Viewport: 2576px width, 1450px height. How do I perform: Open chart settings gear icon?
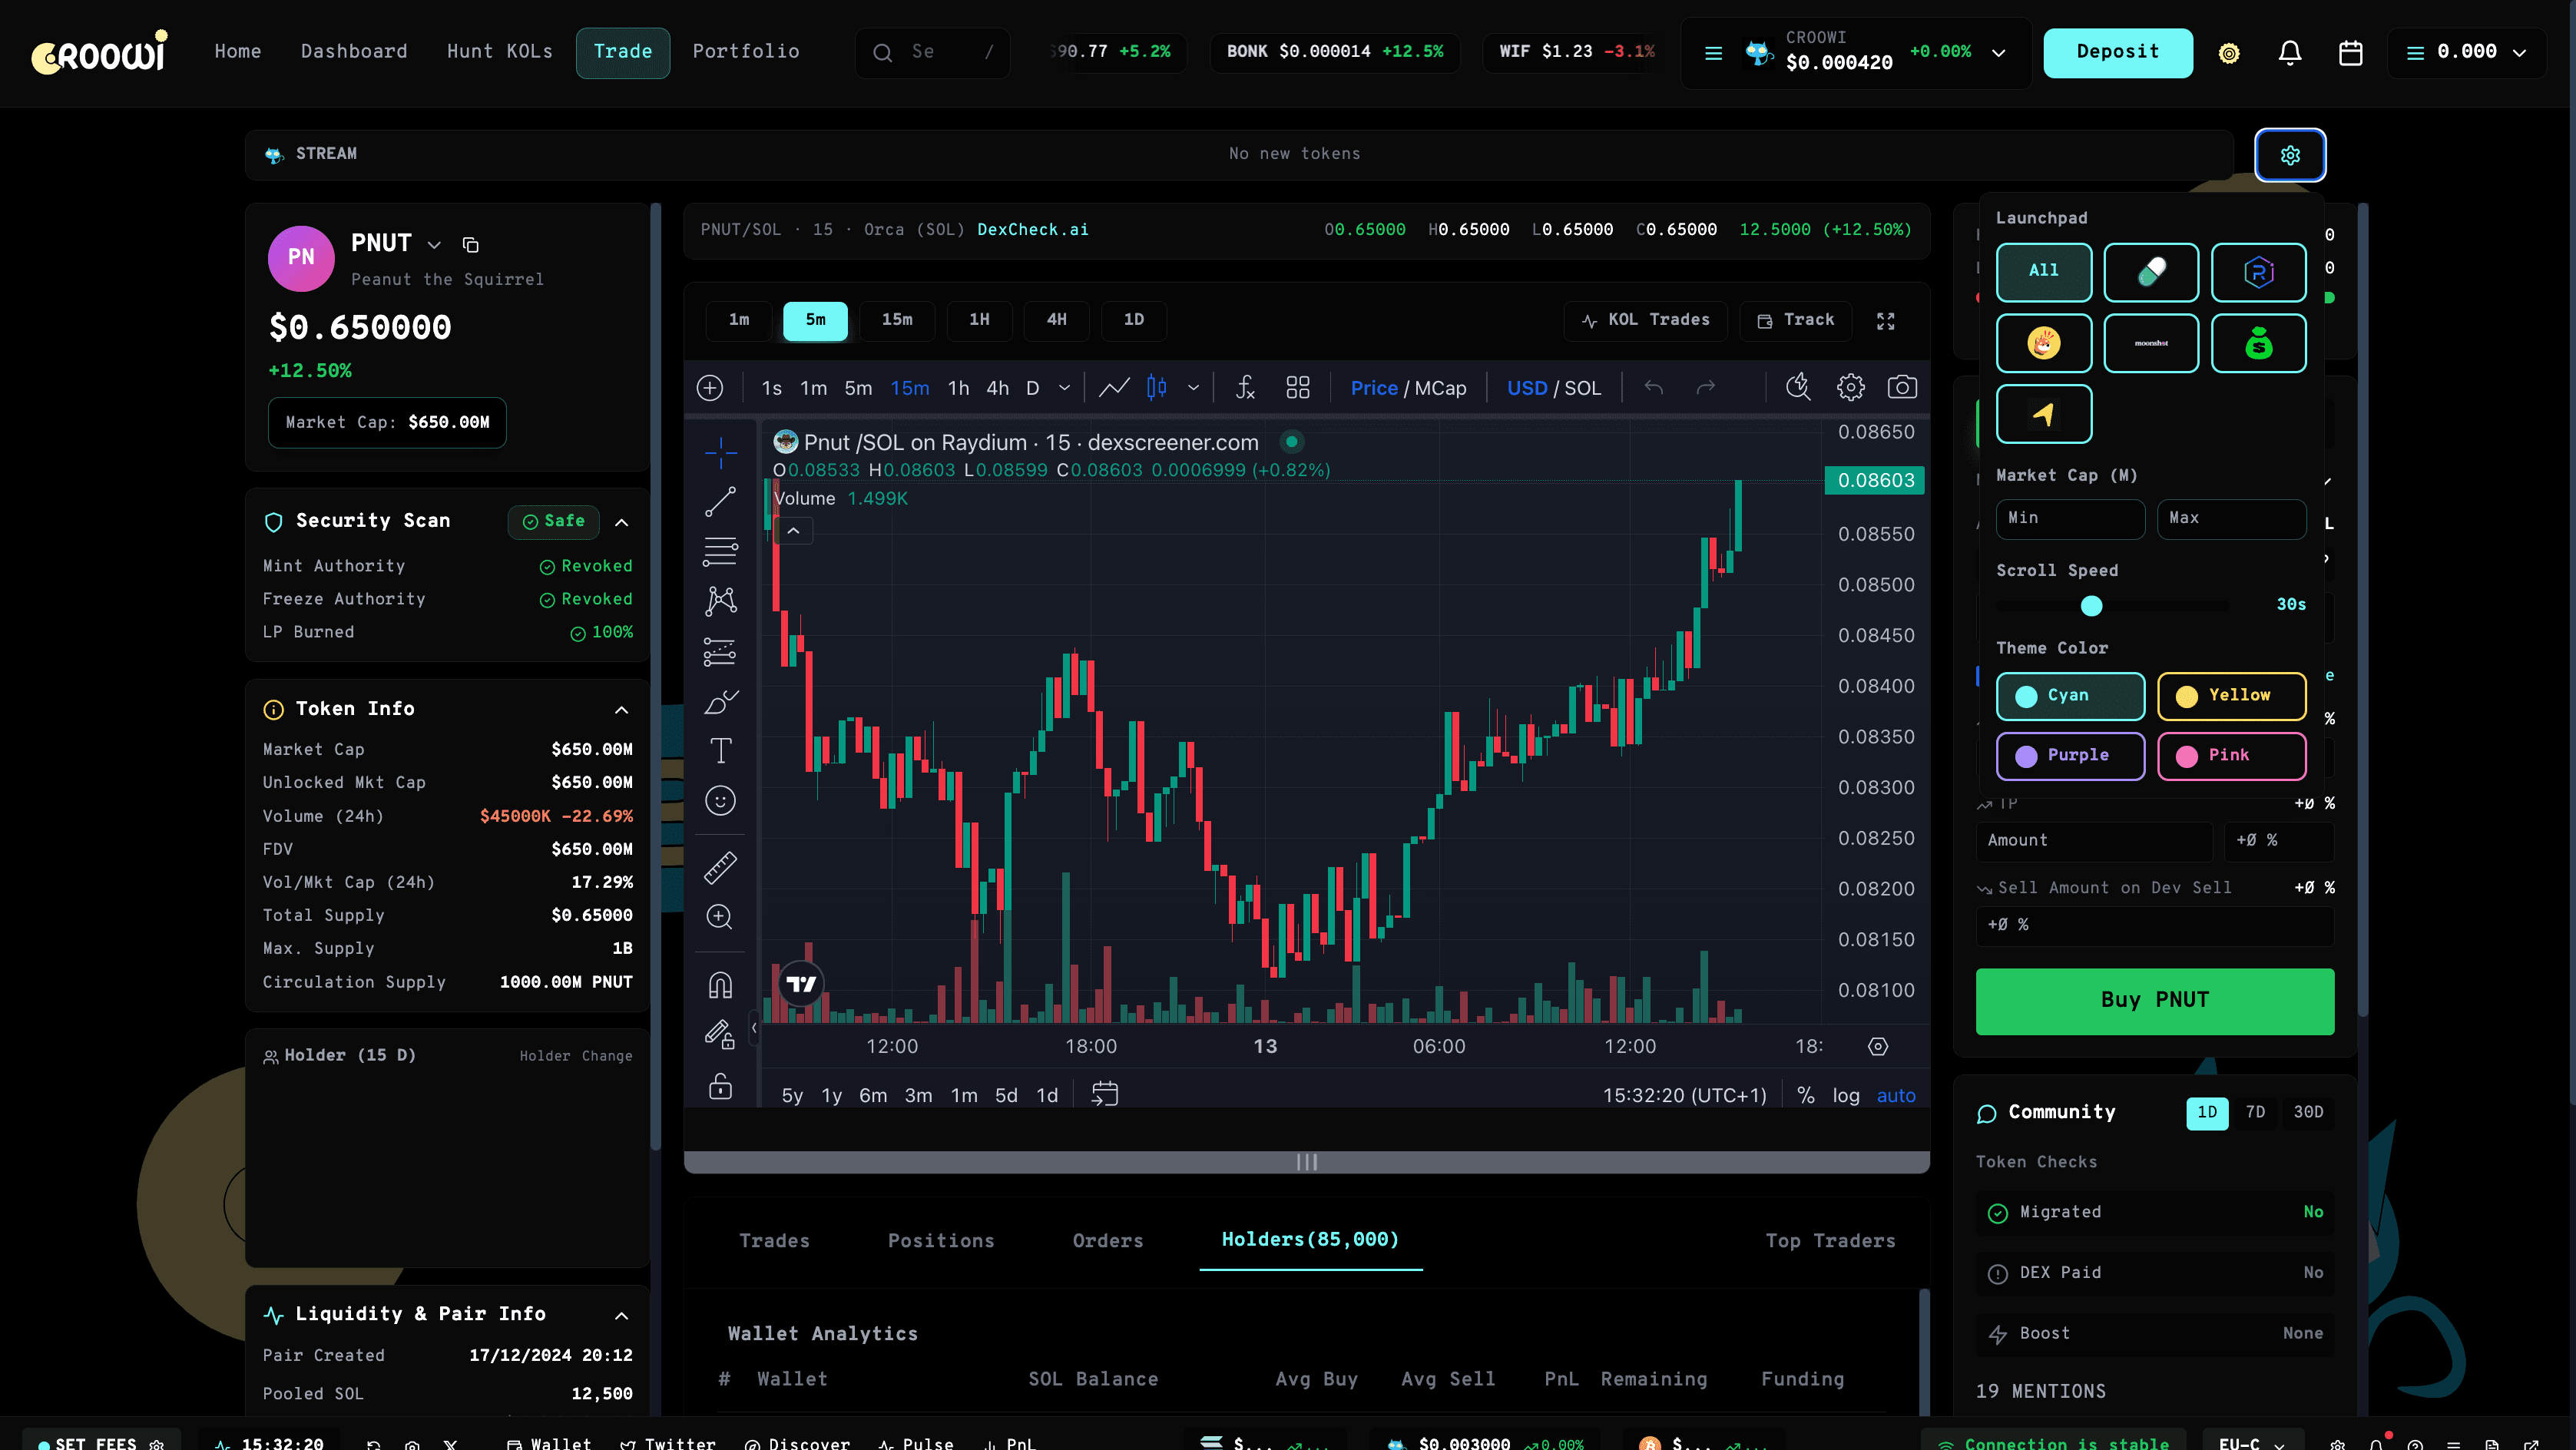click(1850, 388)
